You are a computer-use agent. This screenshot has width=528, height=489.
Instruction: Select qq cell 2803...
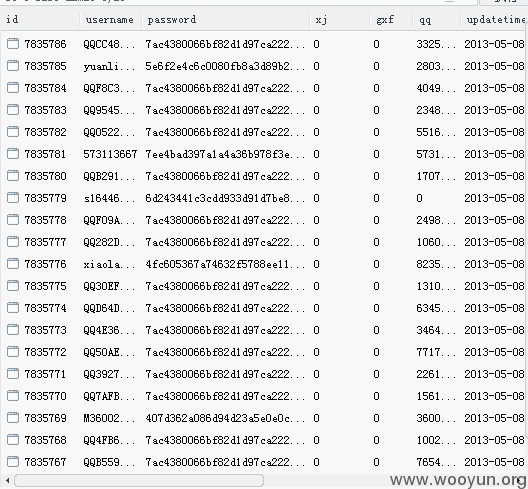(436, 66)
